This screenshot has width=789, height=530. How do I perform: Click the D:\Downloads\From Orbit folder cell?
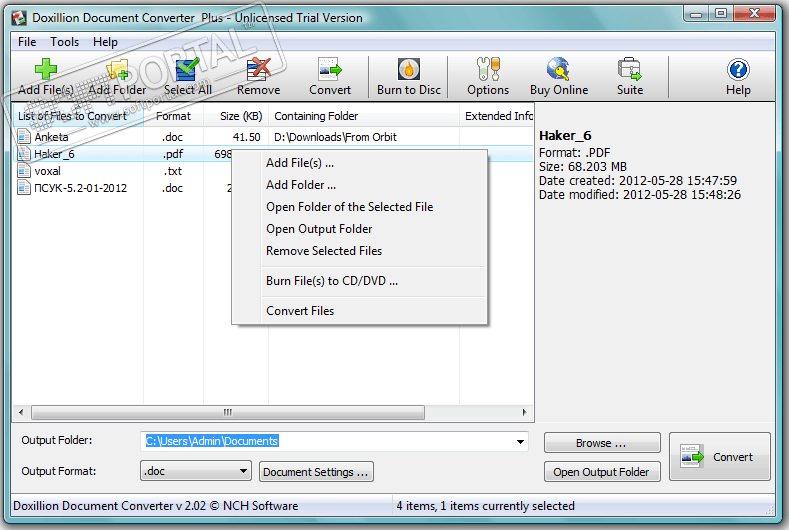(335, 137)
